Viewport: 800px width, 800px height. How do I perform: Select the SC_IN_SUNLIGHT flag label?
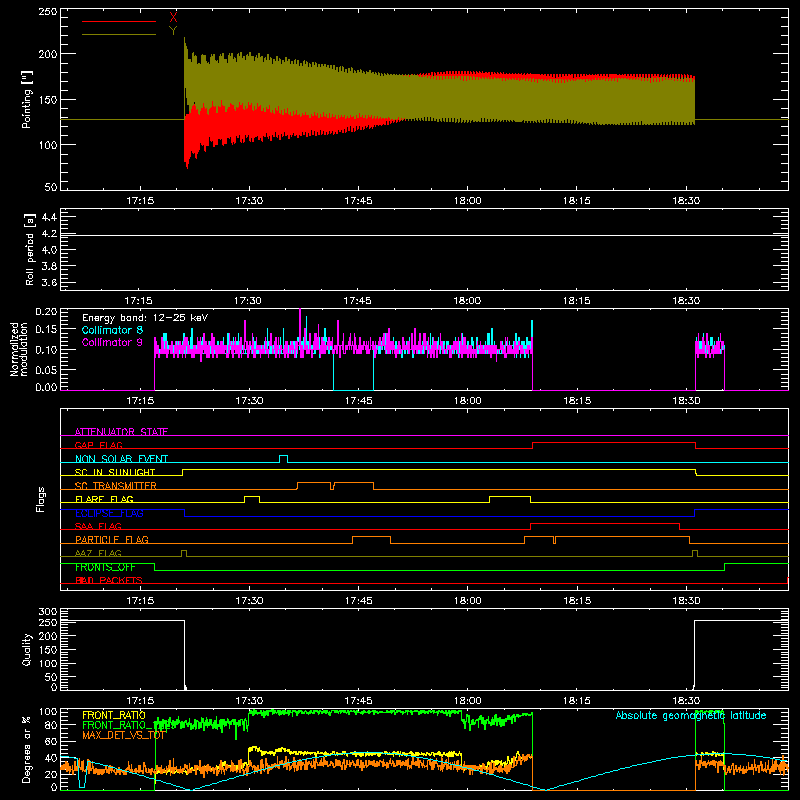point(115,472)
